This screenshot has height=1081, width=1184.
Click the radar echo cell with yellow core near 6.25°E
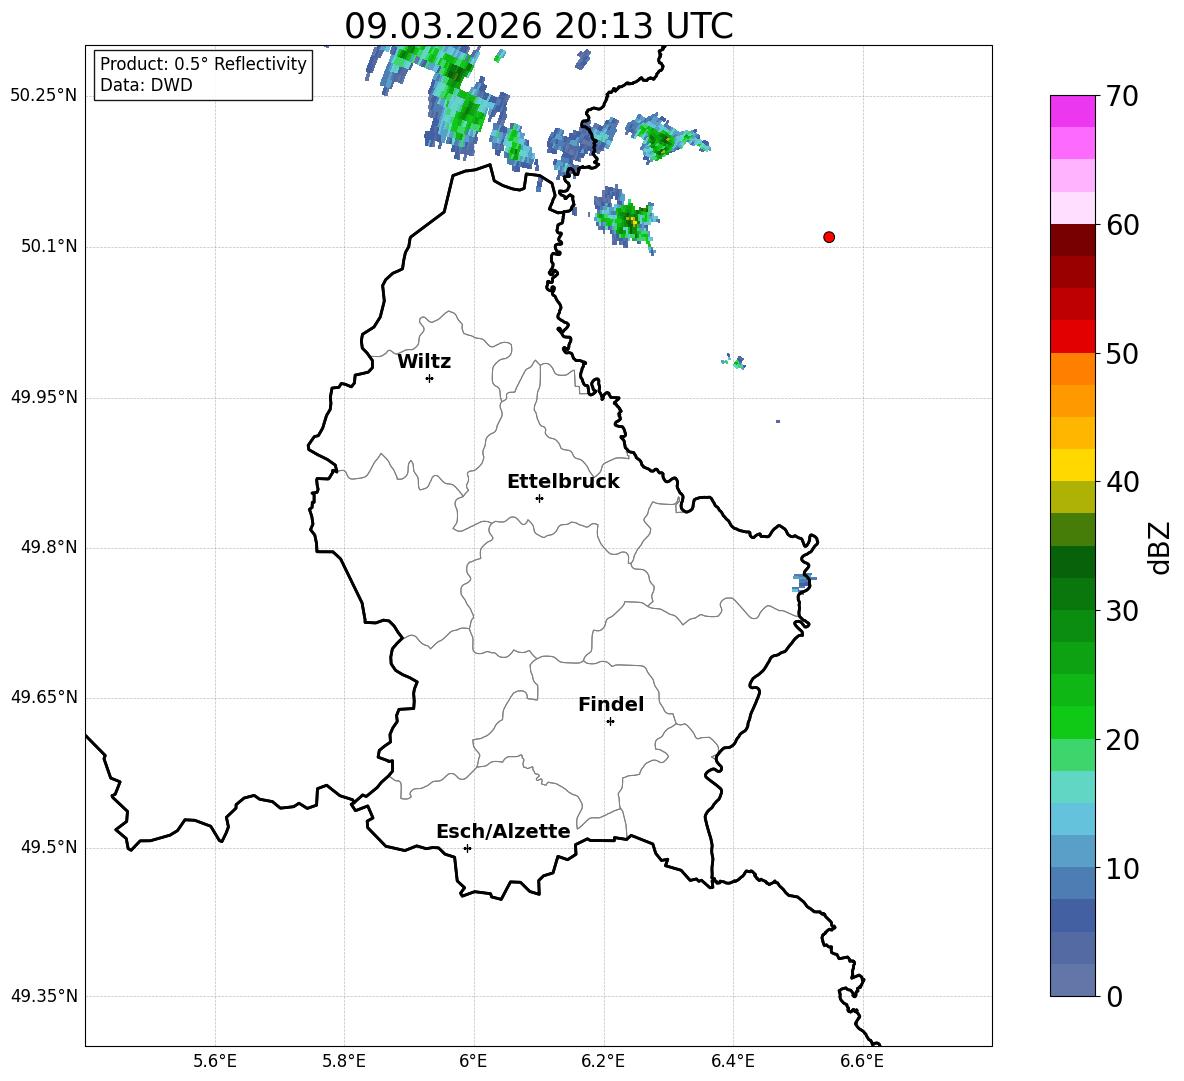[x=626, y=219]
